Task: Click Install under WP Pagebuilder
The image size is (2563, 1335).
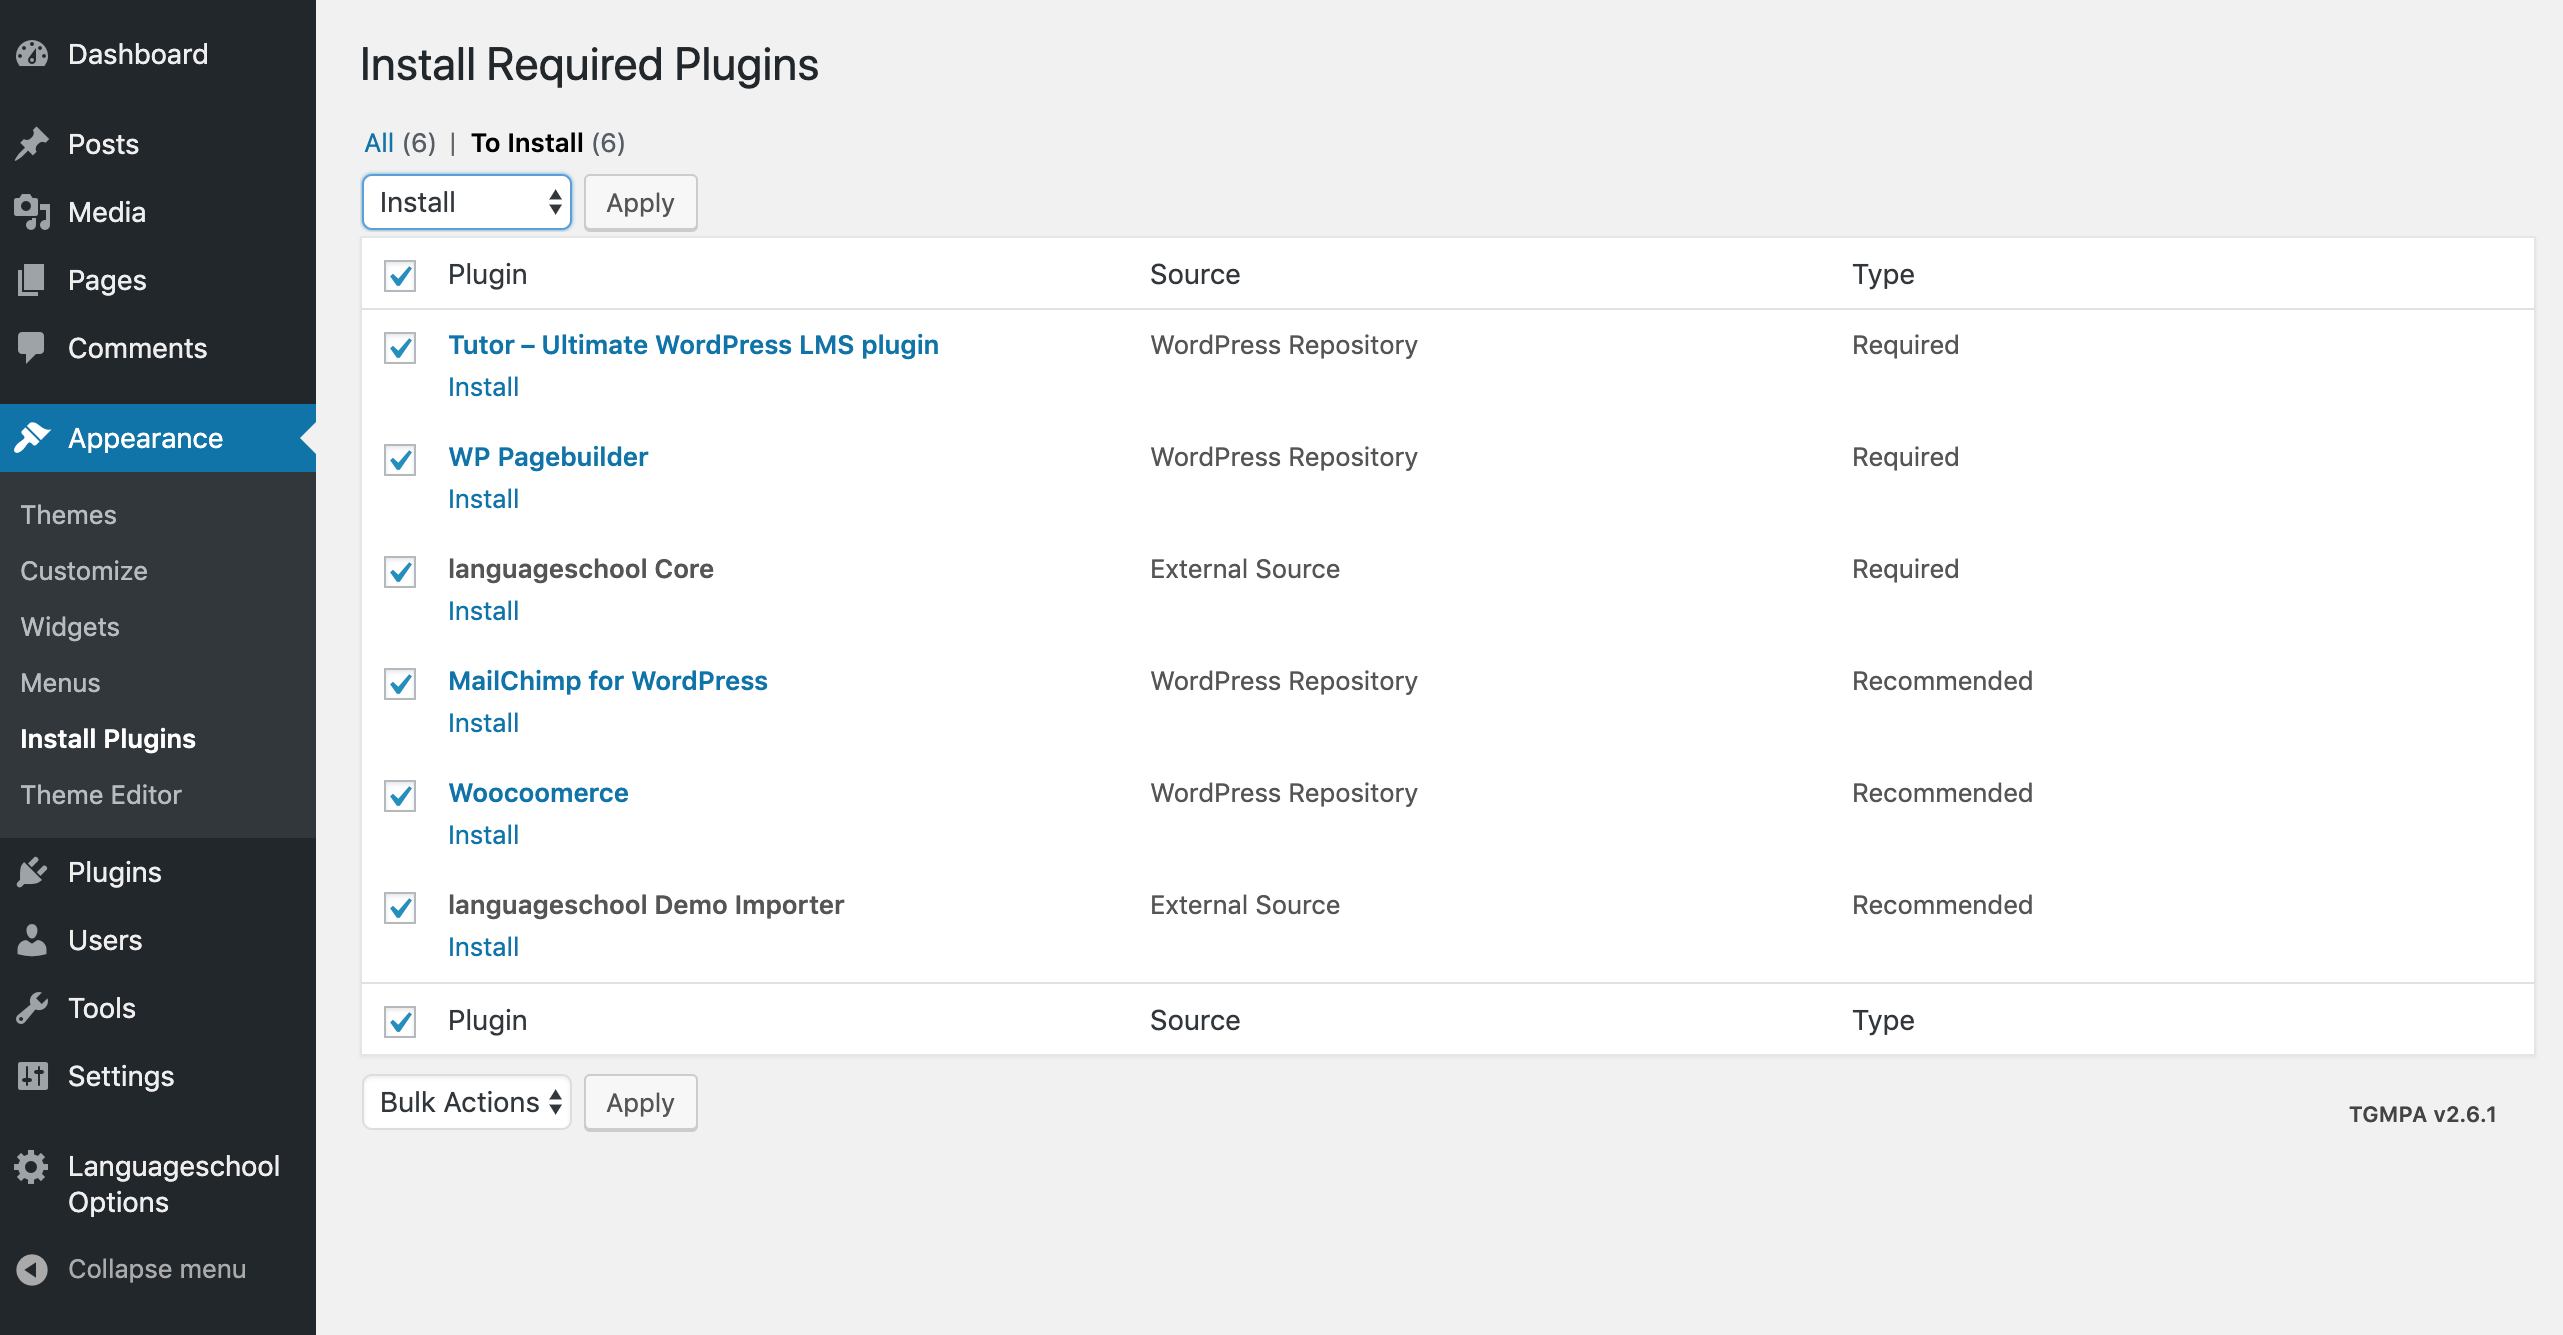Action: coord(483,499)
